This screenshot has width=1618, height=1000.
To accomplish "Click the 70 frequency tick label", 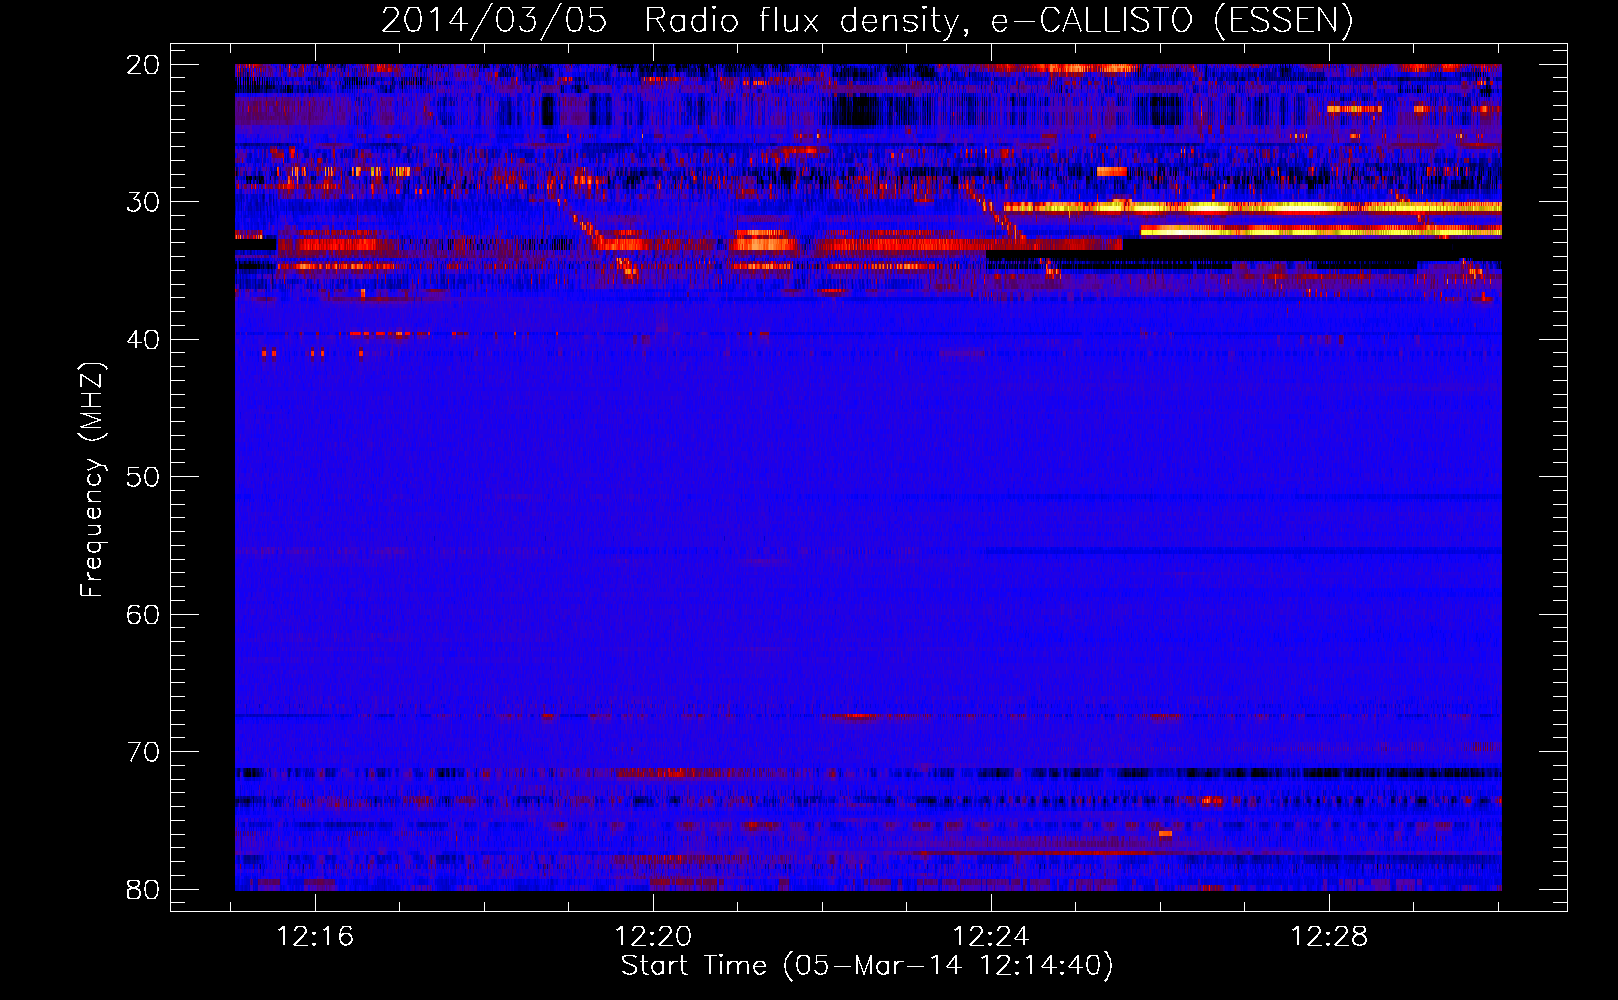I will [143, 752].
